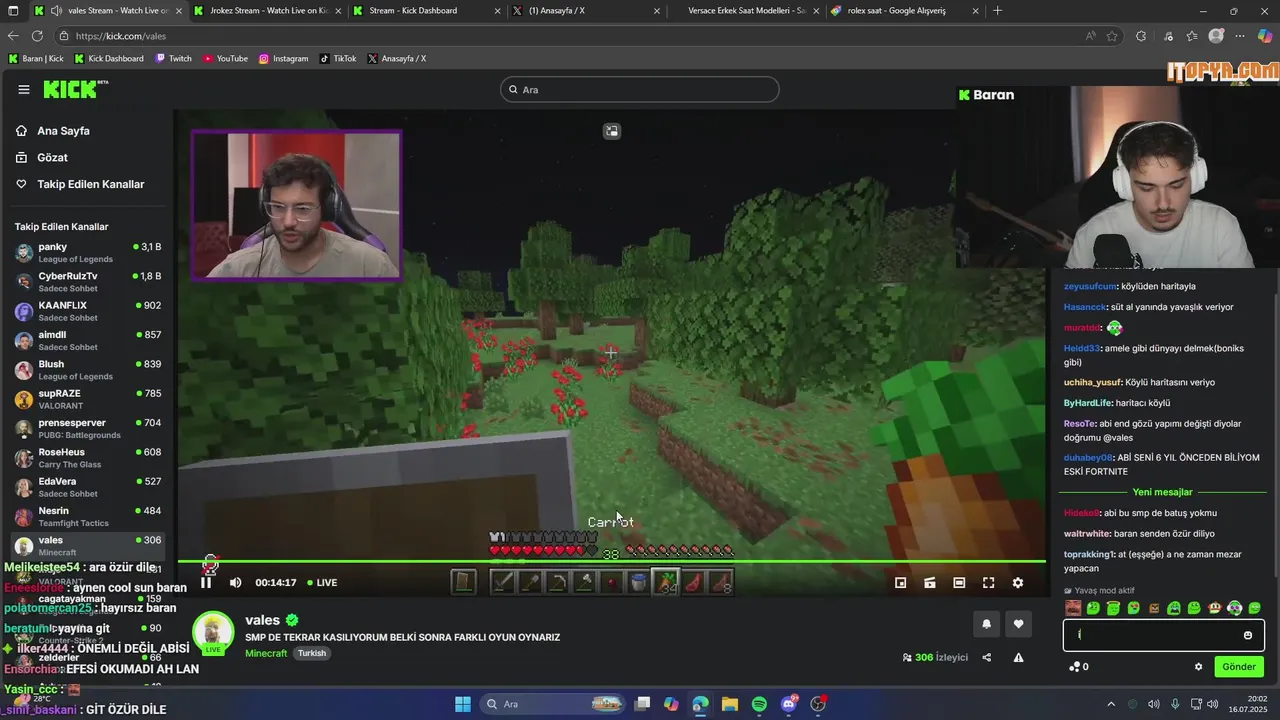Click the Gönder send button
Screen dimensions: 1280x720
1238,667
